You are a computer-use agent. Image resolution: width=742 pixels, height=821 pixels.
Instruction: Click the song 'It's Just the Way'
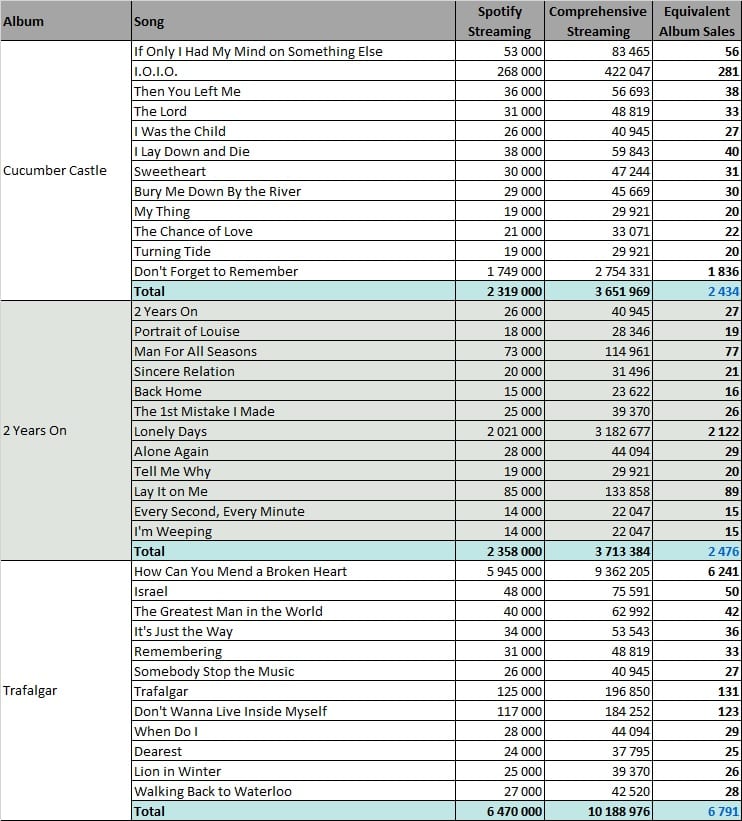(293, 631)
